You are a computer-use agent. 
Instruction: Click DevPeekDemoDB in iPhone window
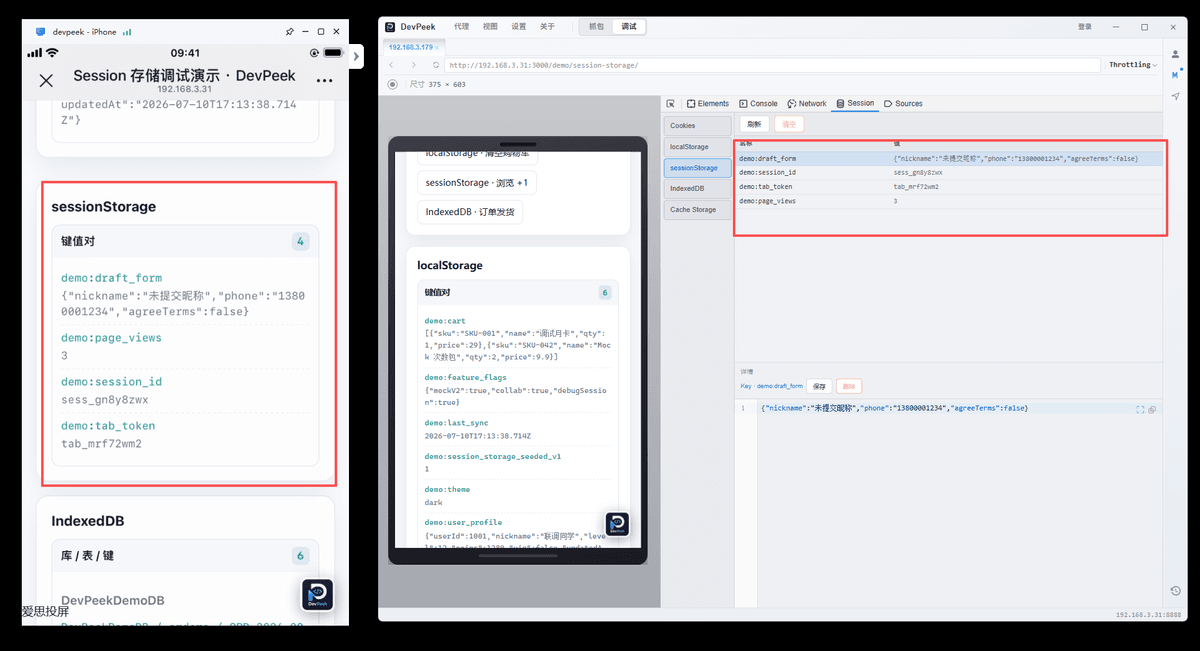click(x=113, y=601)
